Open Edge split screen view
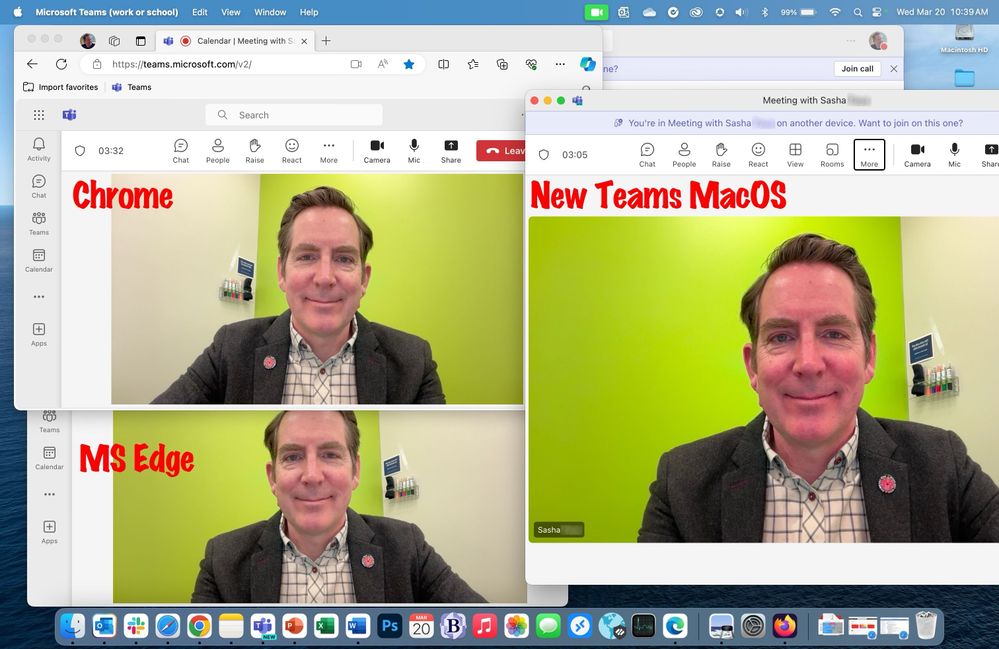The height and width of the screenshot is (649, 999). click(443, 64)
